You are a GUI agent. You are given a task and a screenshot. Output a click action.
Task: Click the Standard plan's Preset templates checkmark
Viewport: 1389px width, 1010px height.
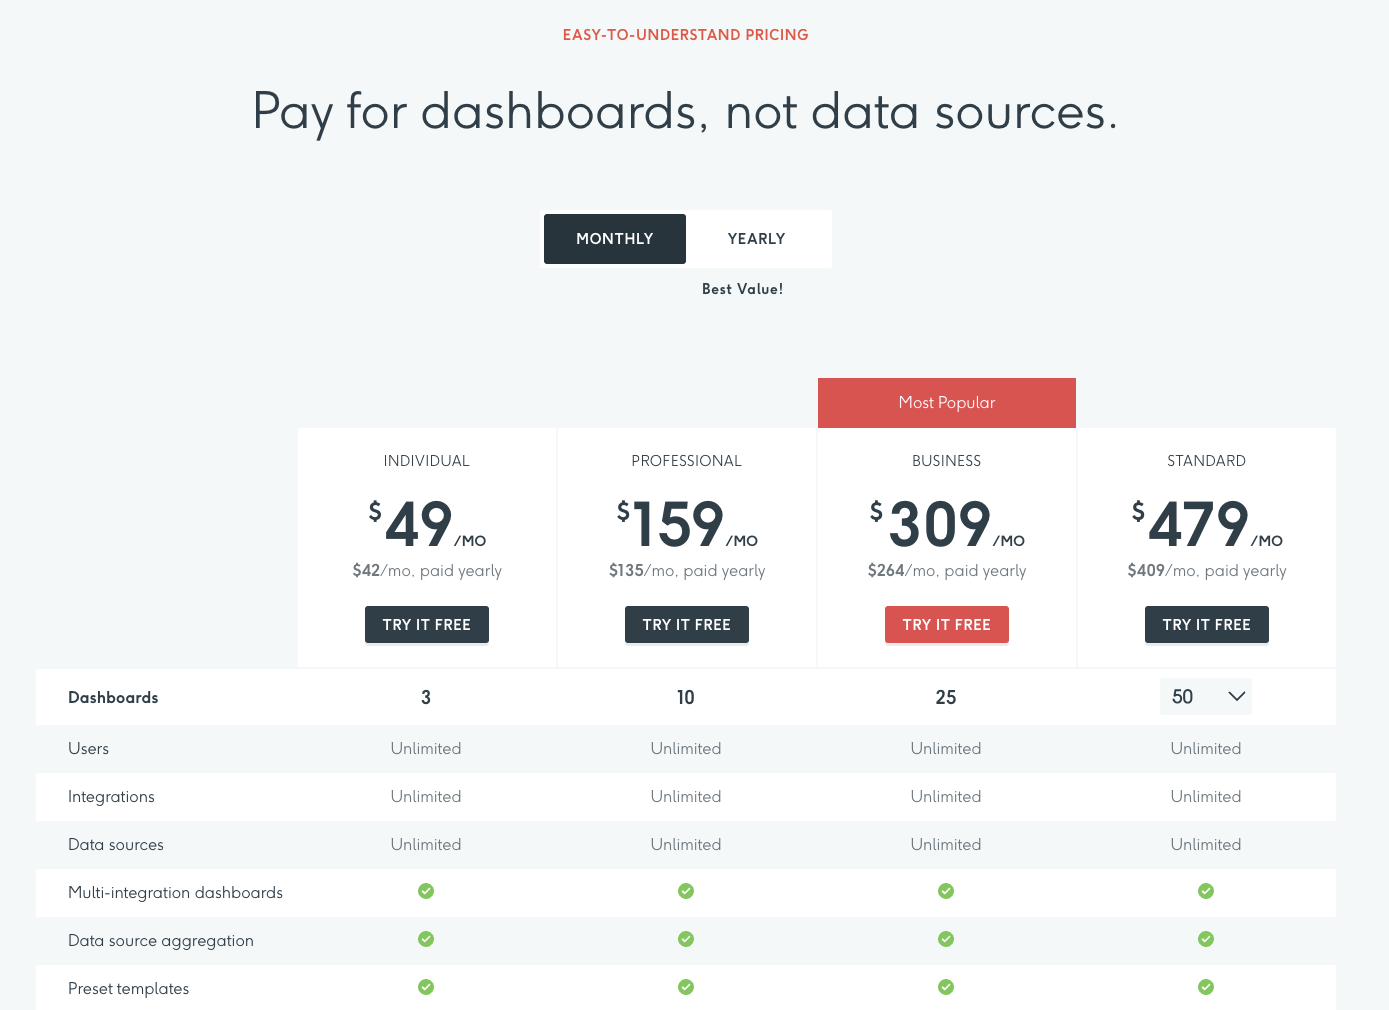1206,987
